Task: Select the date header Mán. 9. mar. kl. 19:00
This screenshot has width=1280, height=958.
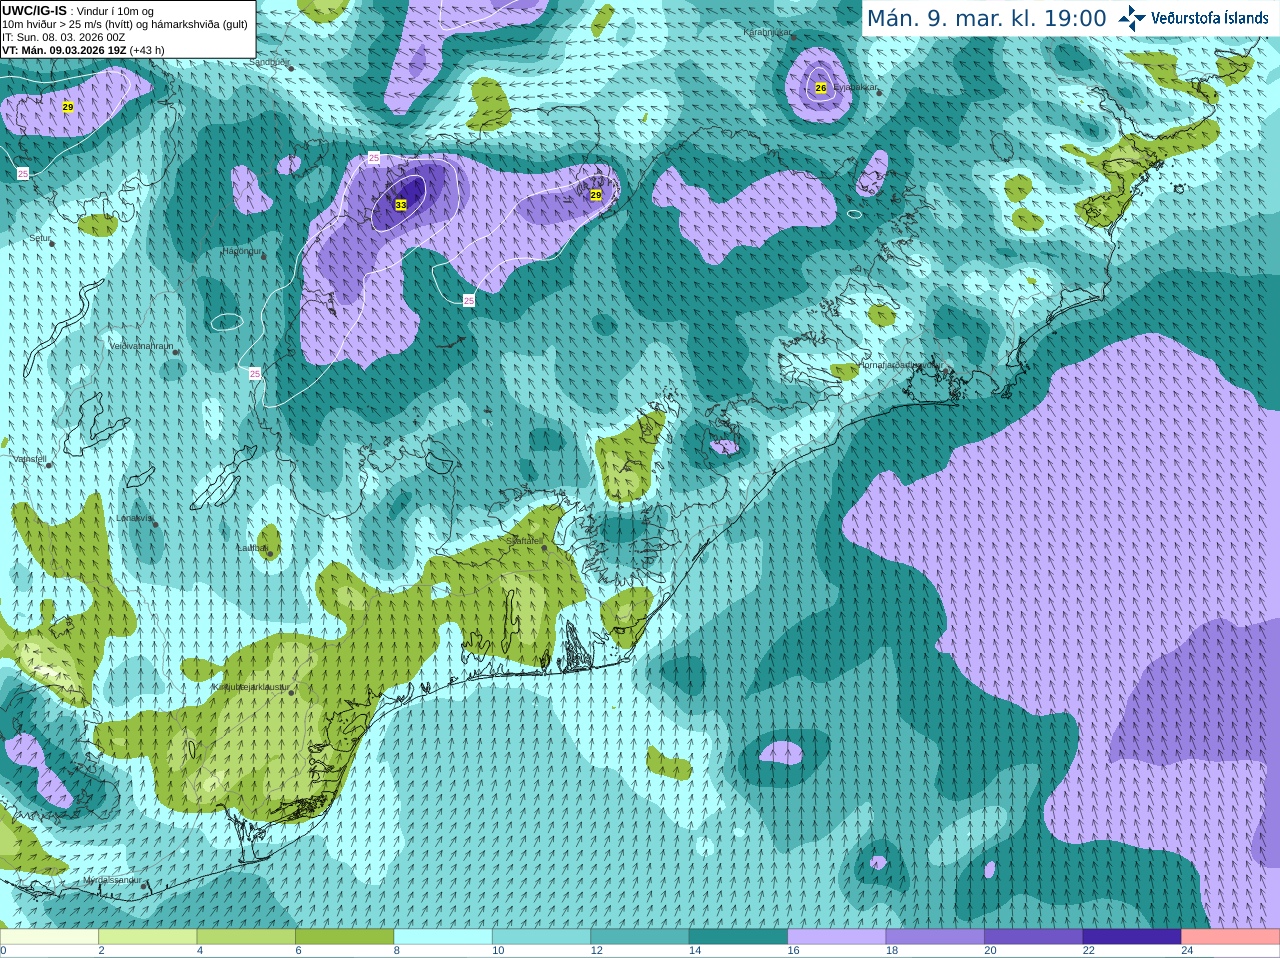Action: [x=986, y=19]
